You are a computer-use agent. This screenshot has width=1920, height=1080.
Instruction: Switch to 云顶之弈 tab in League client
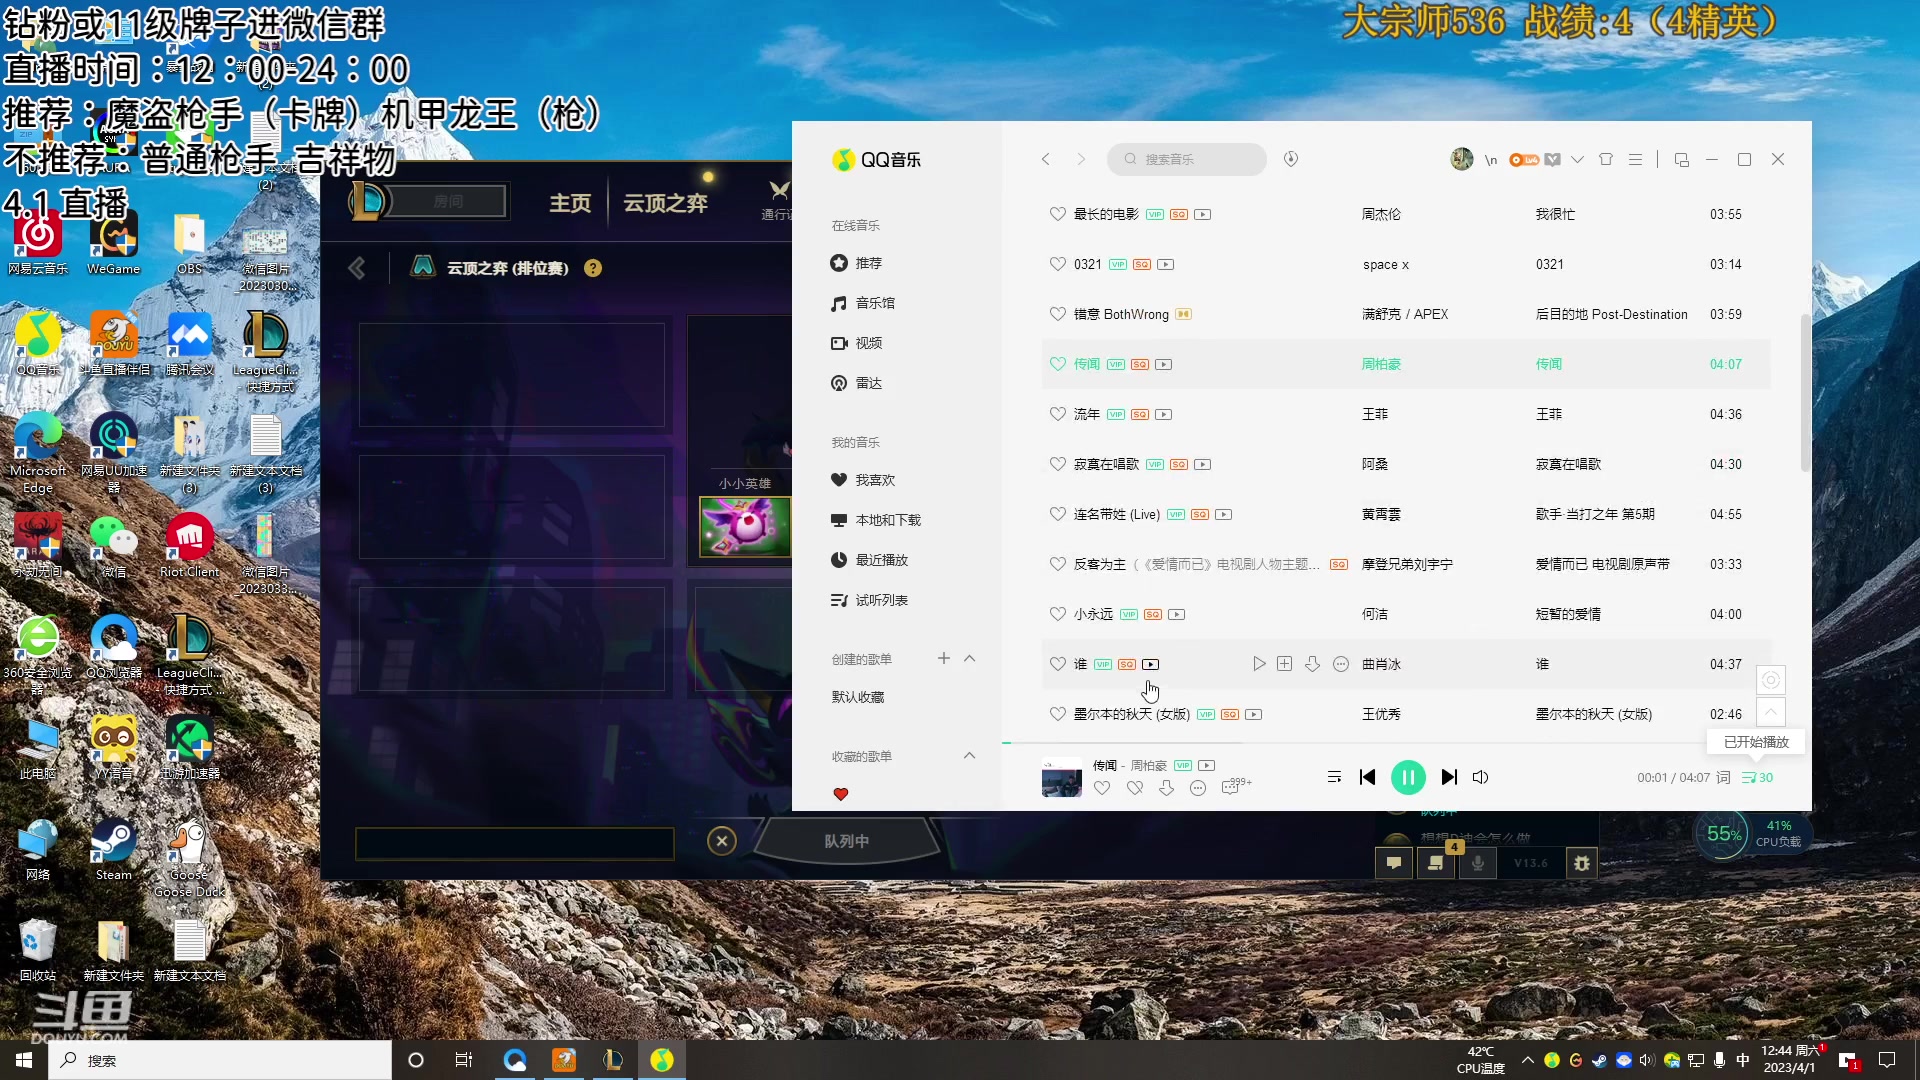[x=665, y=203]
